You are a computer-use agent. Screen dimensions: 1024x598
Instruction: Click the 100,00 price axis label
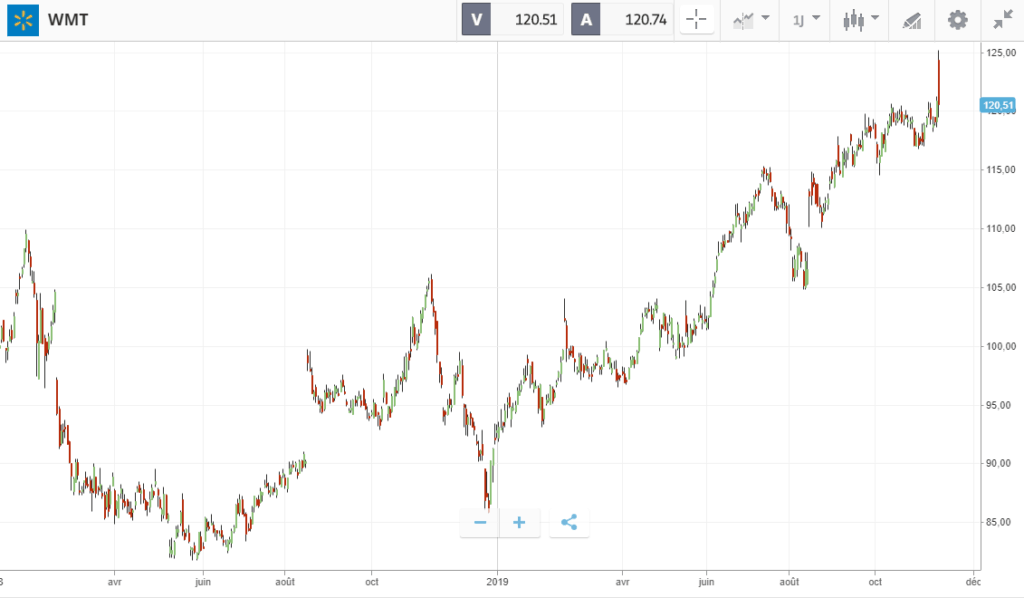pos(1000,346)
